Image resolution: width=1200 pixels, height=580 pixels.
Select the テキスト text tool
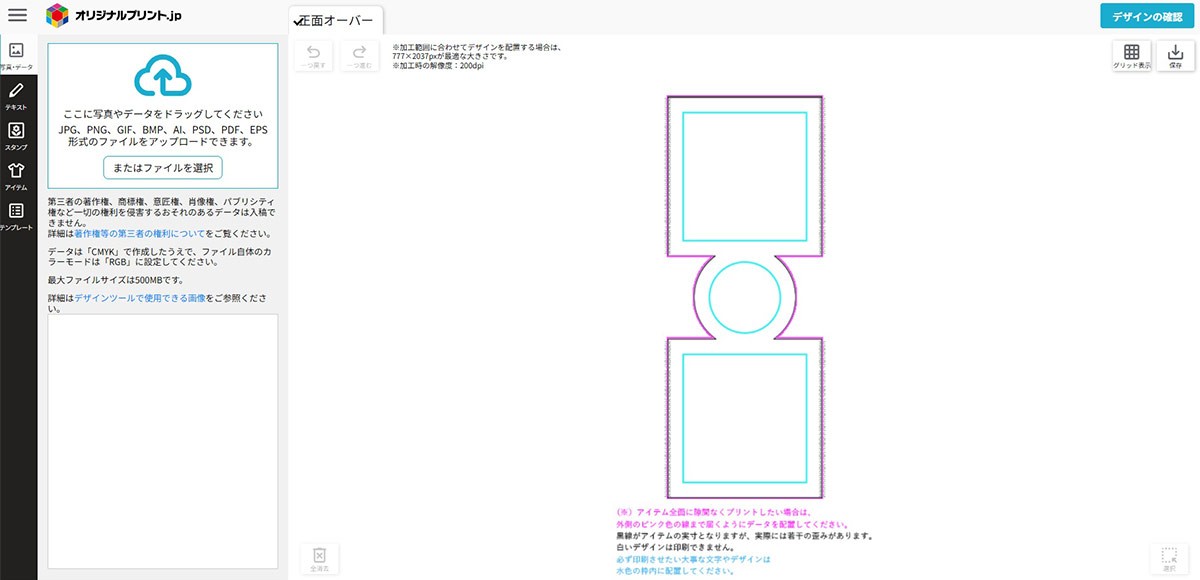16,97
